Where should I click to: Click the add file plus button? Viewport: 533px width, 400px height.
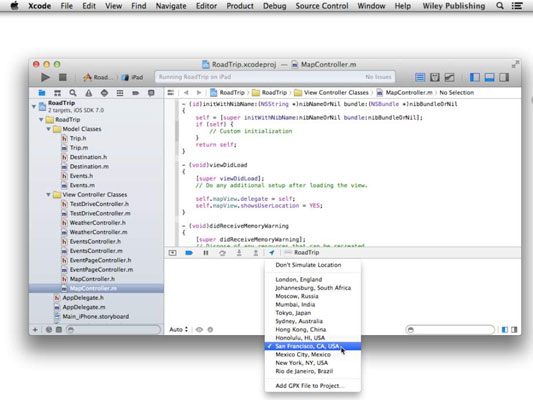[x=35, y=330]
